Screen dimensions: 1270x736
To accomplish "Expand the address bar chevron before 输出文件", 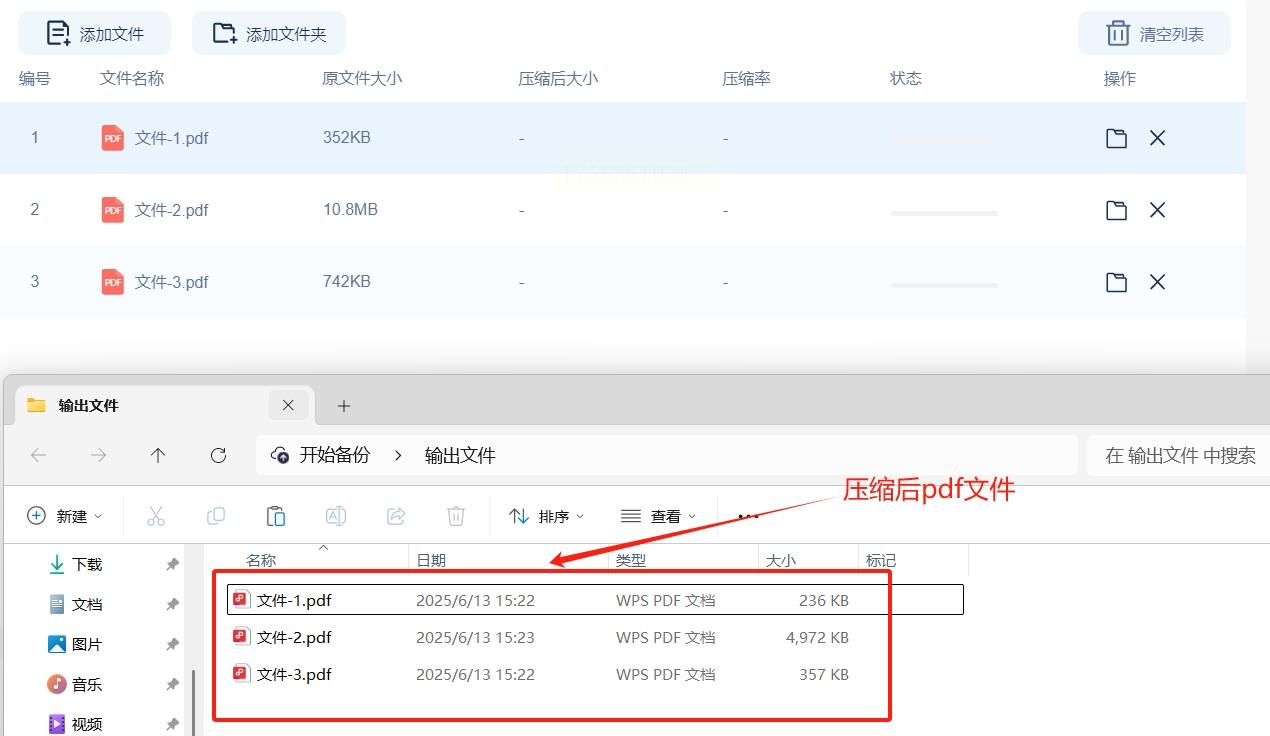I will pos(398,455).
